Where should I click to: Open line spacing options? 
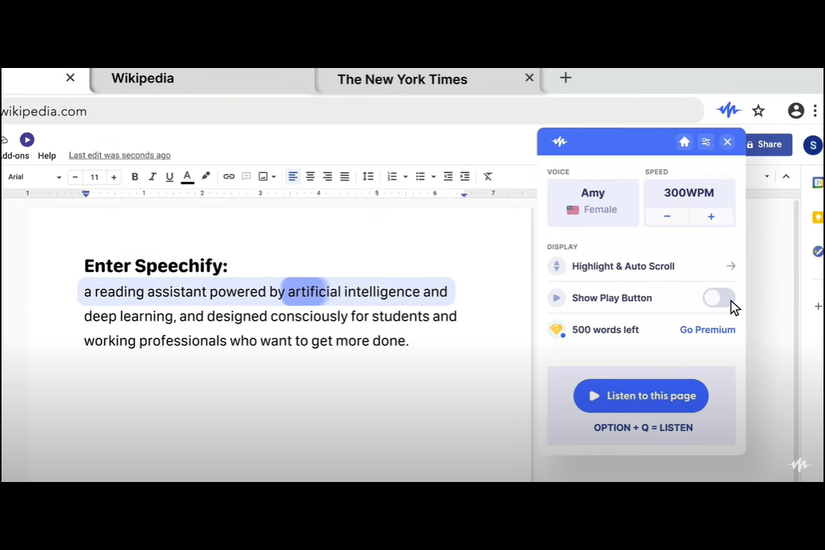click(368, 176)
